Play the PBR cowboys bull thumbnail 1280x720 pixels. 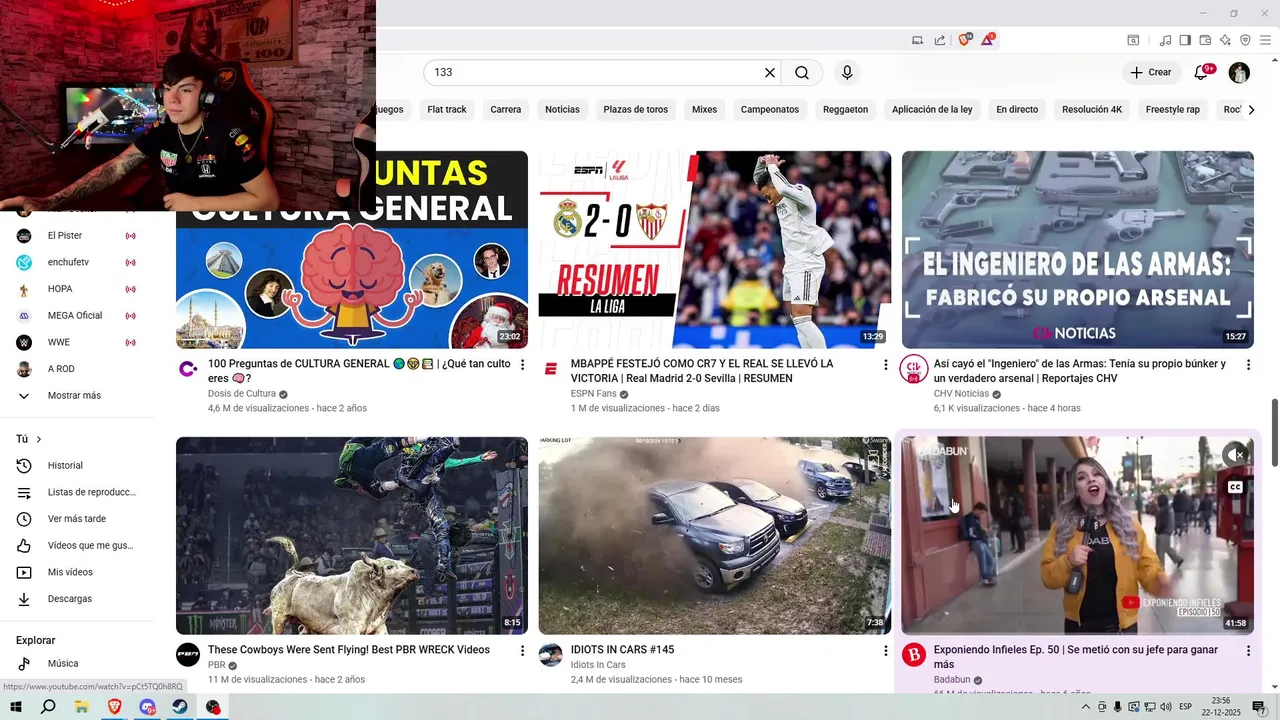click(352, 535)
